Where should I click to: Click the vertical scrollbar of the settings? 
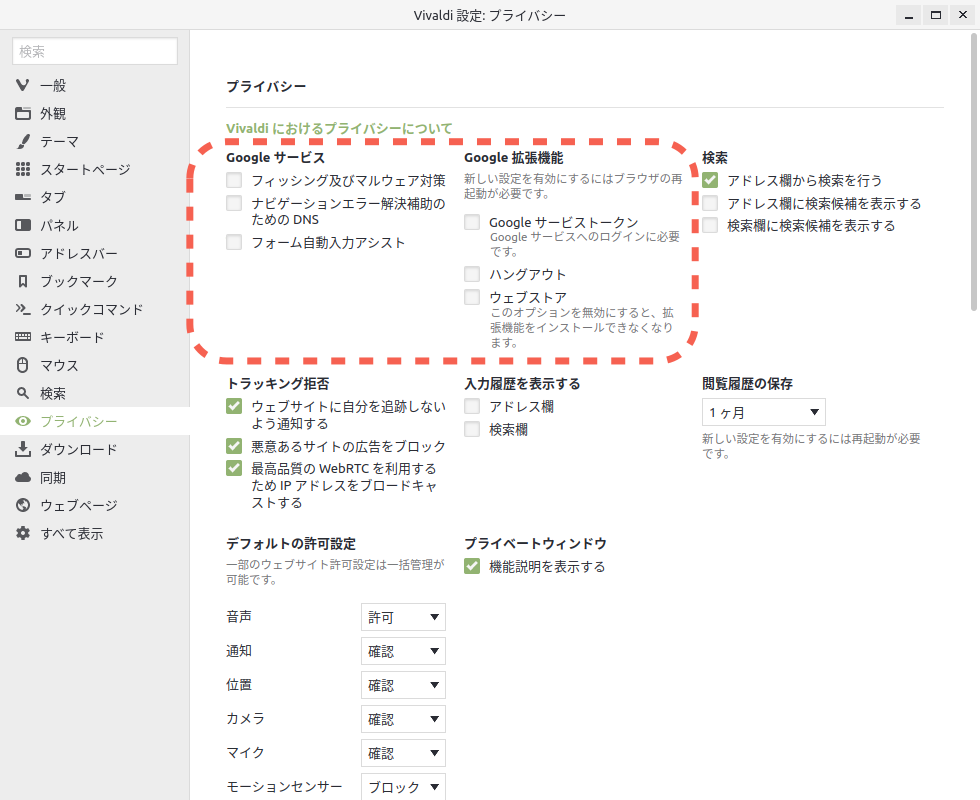tap(973, 172)
